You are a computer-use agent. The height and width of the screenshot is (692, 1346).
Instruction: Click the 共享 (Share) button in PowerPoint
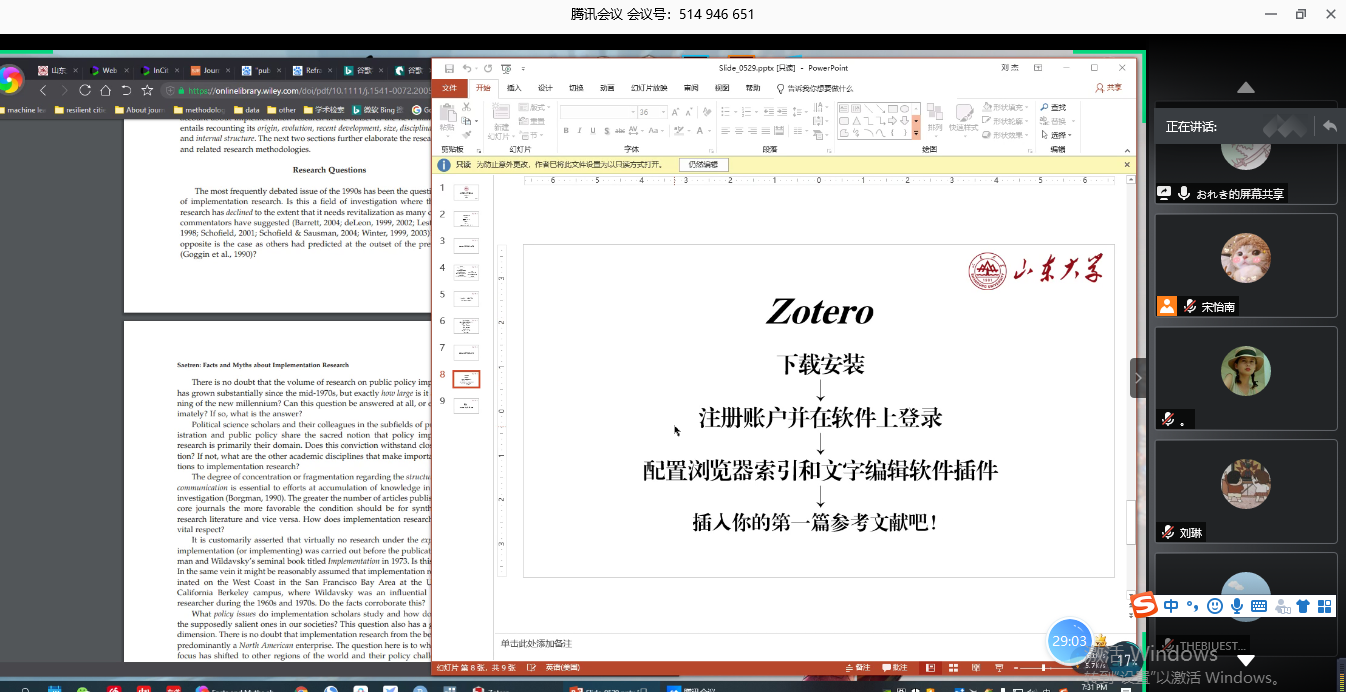(1108, 88)
